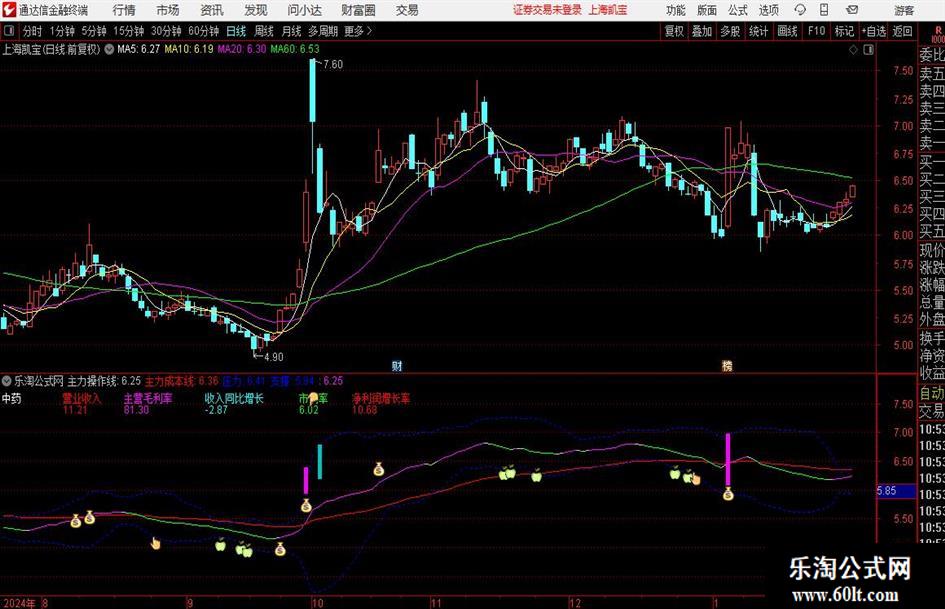The image size is (945, 609).
Task: Select the 日线 daily period
Action: click(236, 31)
